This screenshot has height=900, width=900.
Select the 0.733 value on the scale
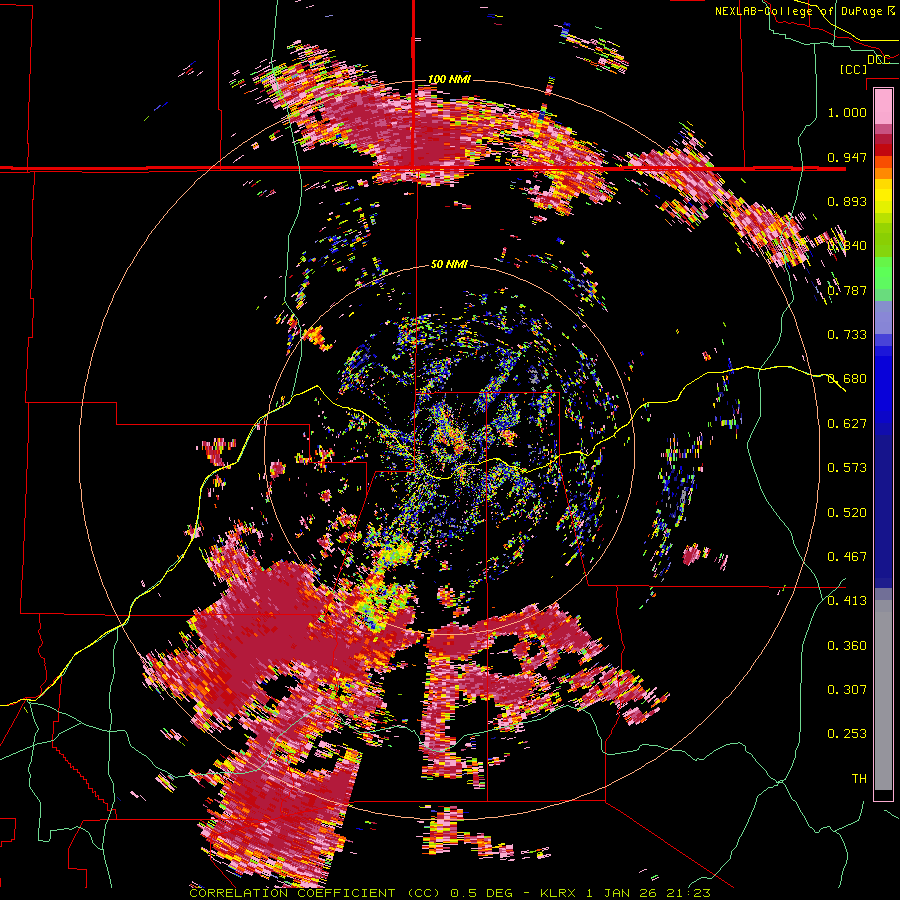pyautogui.click(x=847, y=335)
